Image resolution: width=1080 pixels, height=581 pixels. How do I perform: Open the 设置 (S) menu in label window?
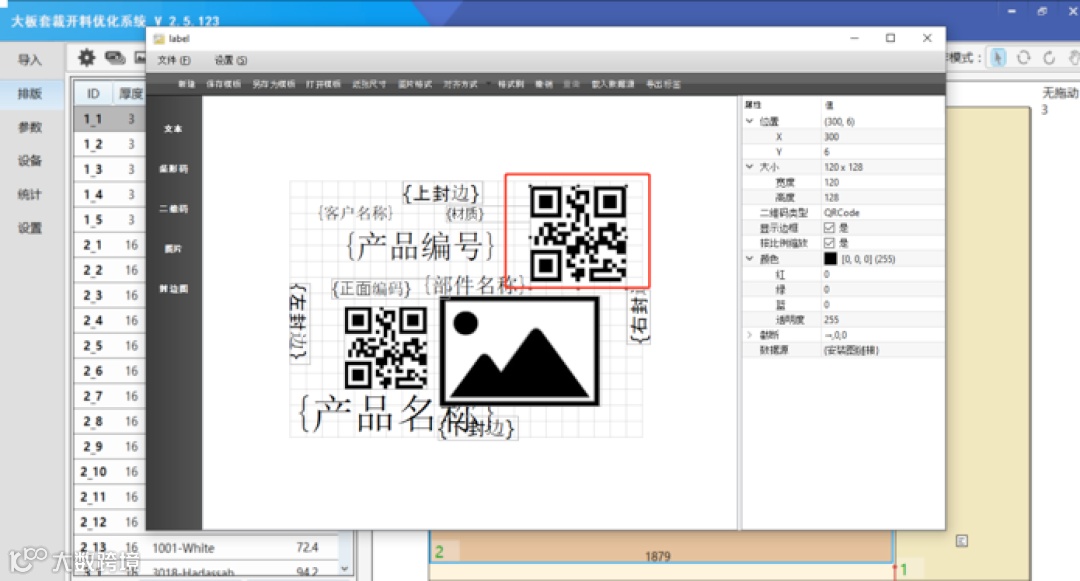230,61
